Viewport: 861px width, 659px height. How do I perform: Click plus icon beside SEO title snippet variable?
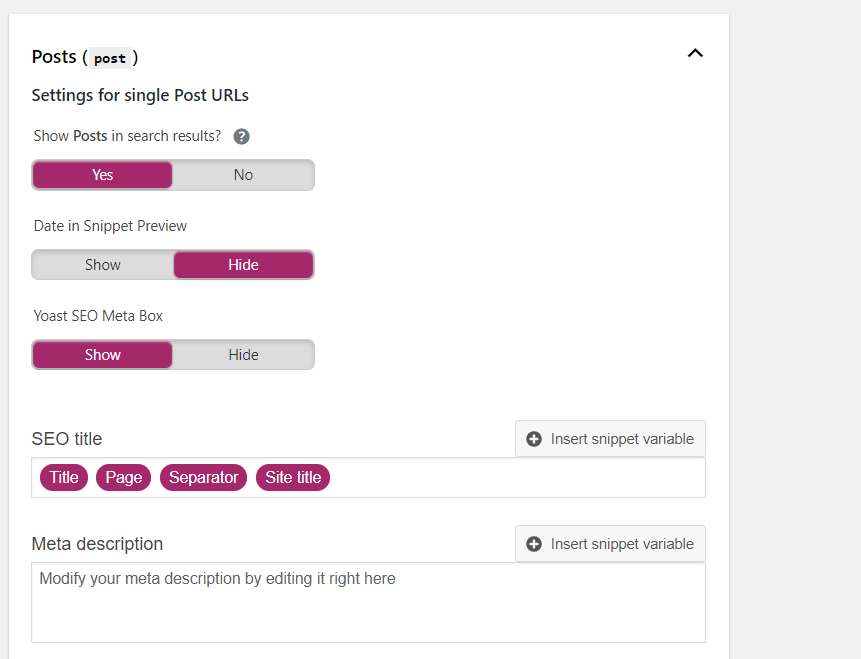click(534, 439)
